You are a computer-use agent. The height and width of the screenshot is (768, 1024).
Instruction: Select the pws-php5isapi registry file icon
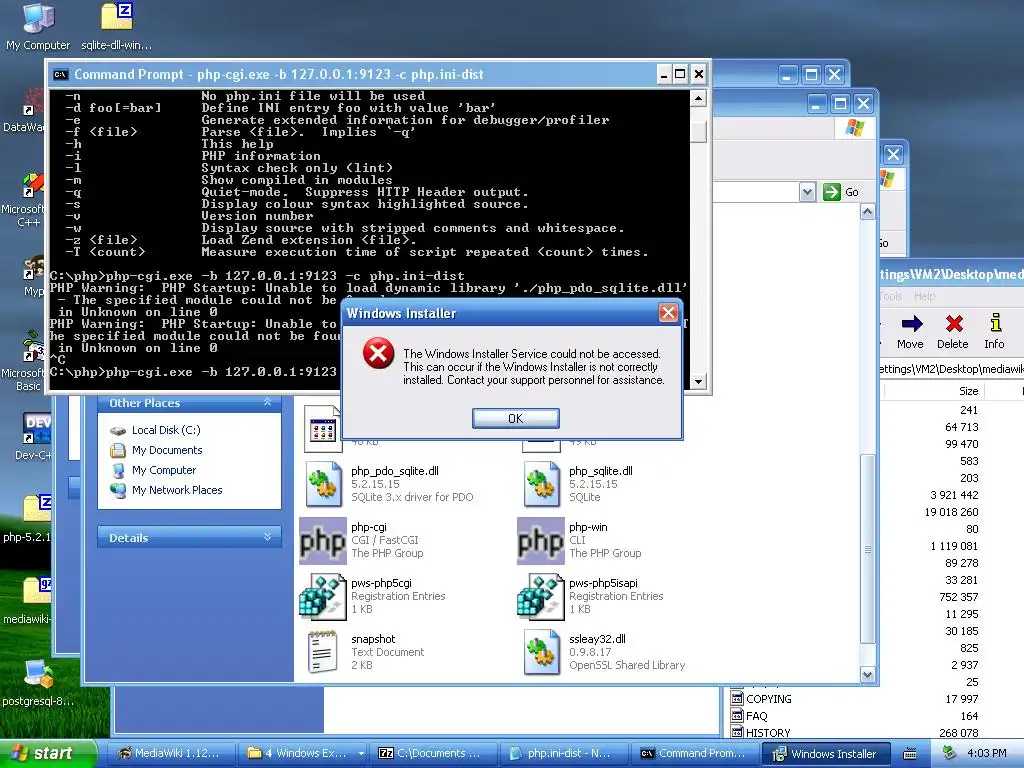tap(541, 596)
